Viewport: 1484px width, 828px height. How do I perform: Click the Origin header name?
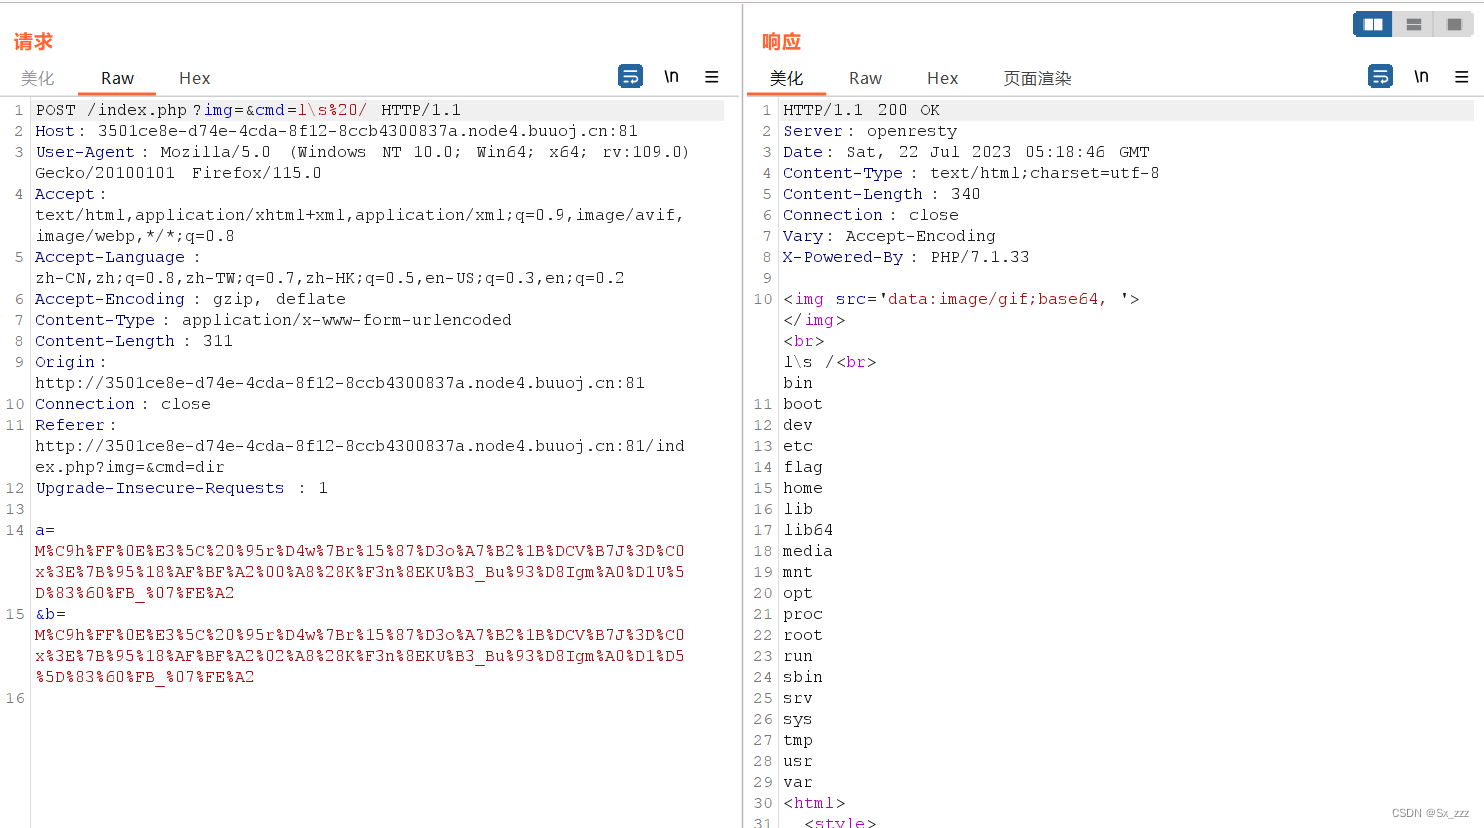click(x=65, y=362)
